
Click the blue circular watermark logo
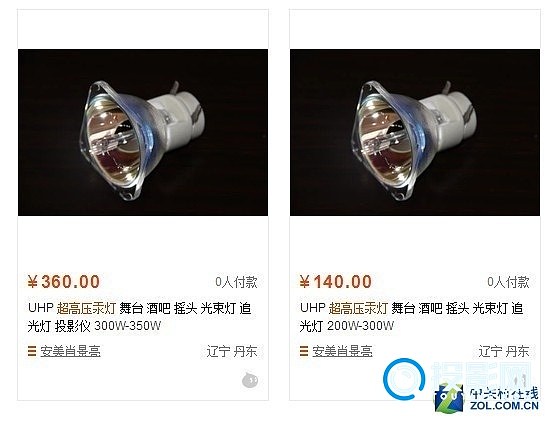point(404,379)
